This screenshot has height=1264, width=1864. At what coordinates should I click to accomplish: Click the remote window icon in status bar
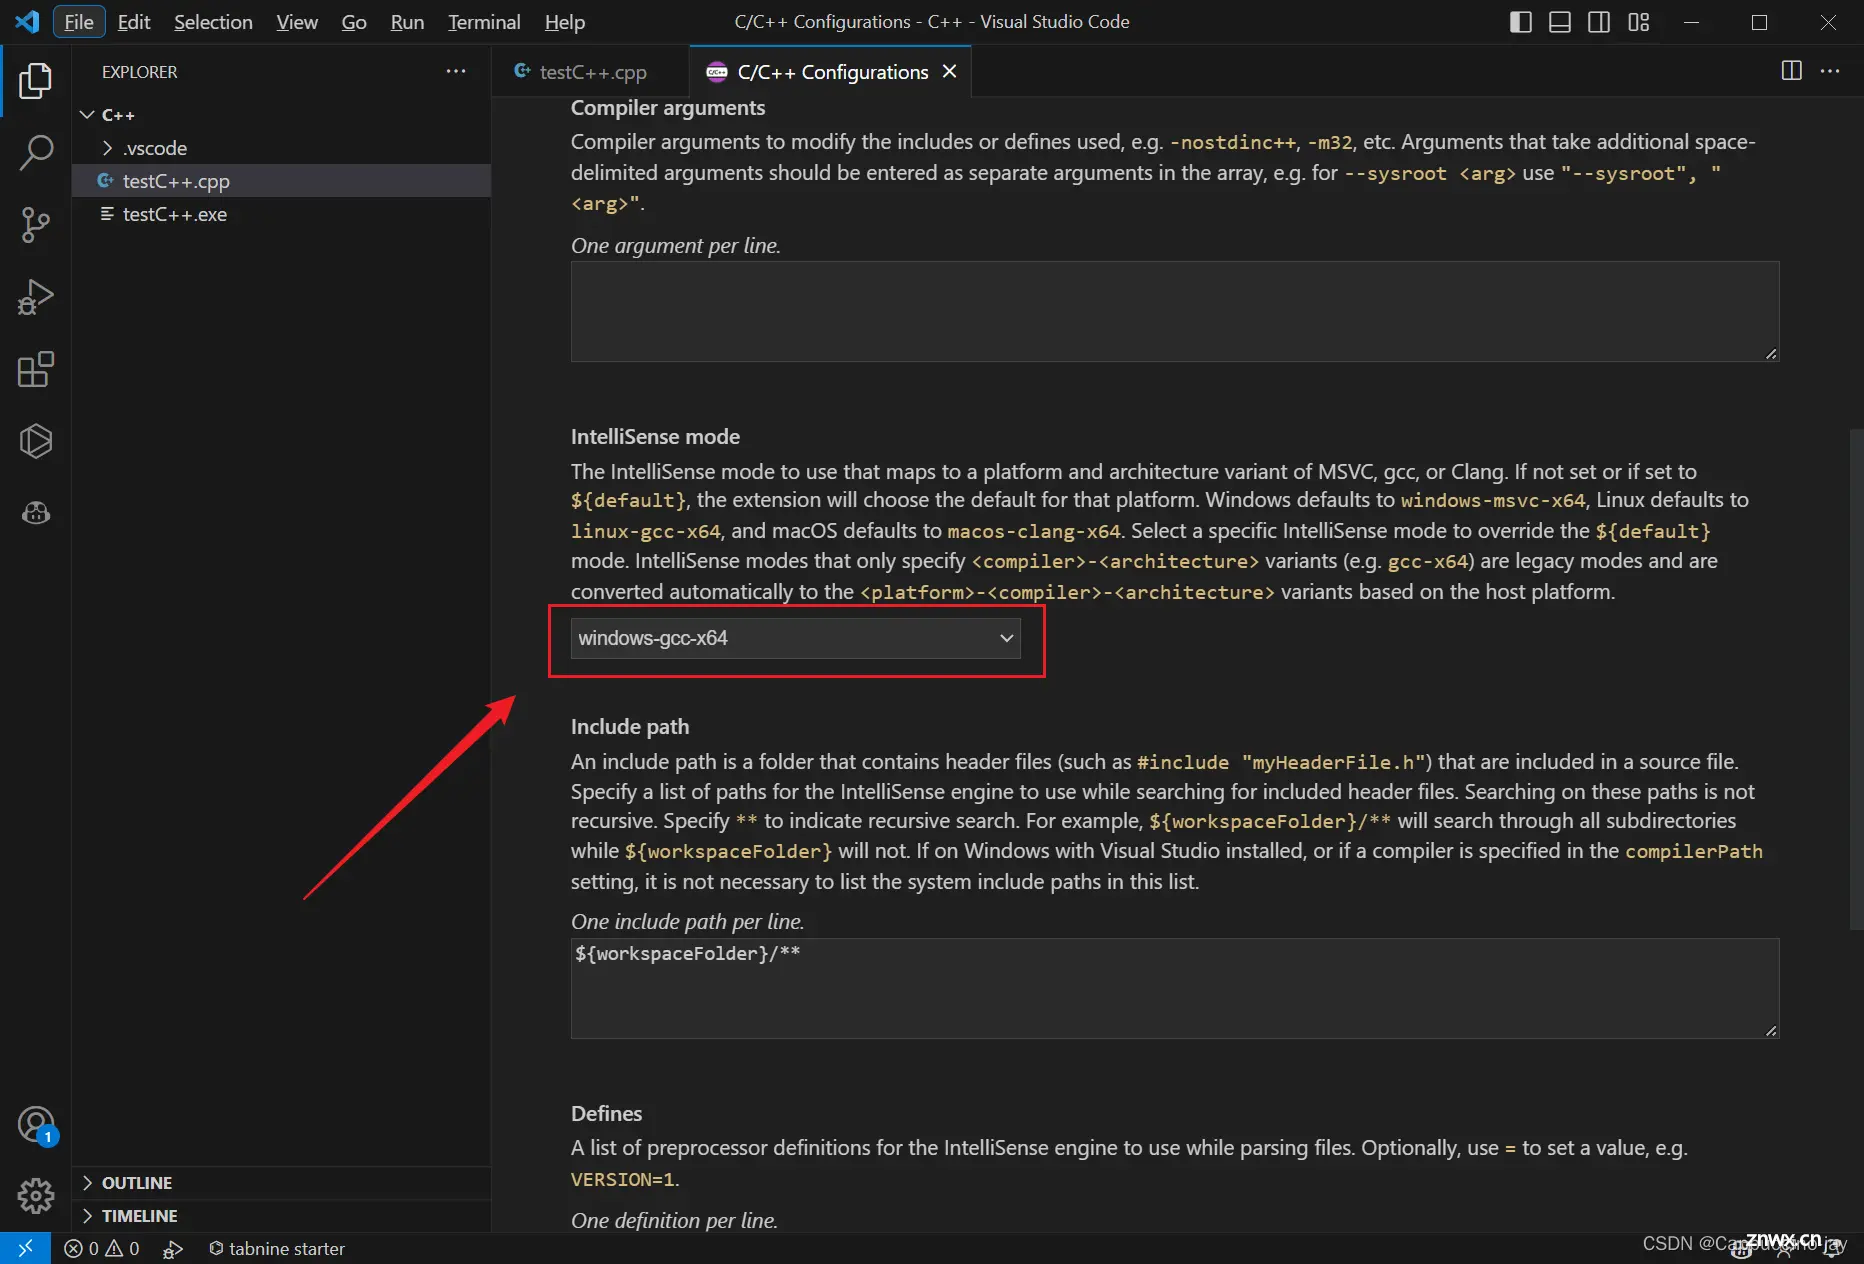click(x=25, y=1248)
